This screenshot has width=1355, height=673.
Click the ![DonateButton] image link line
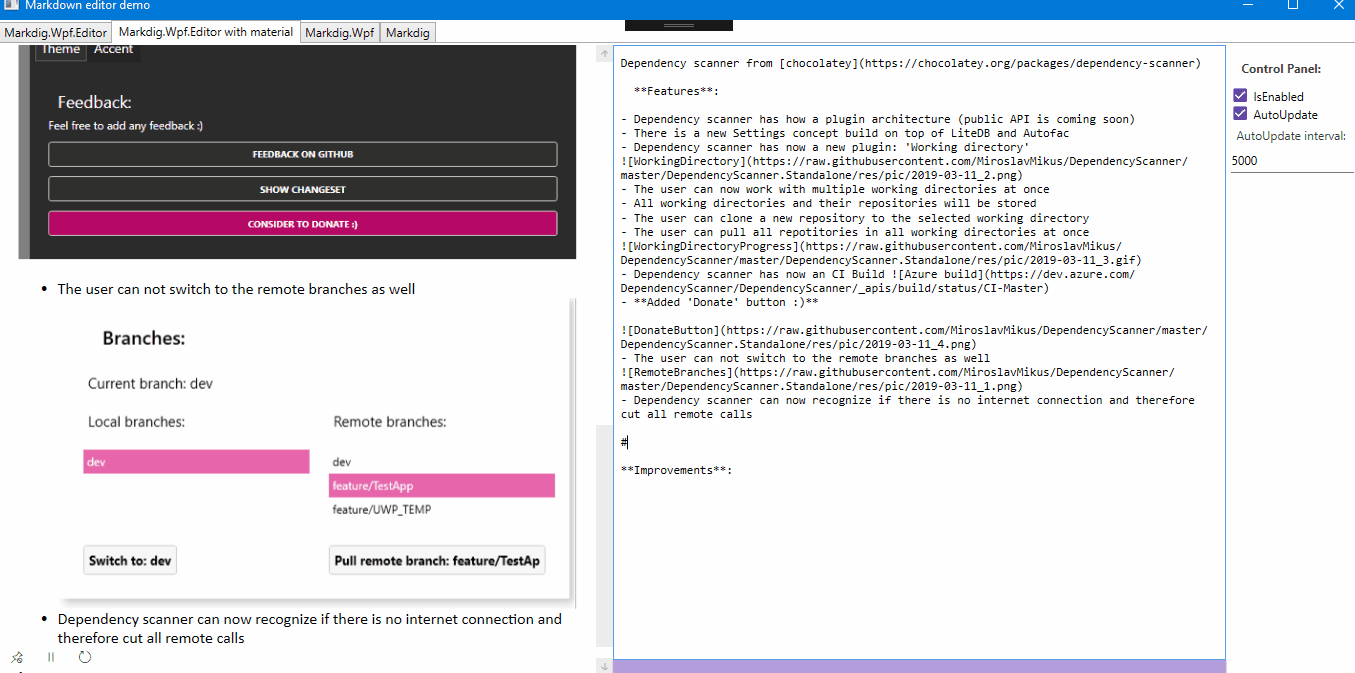(x=913, y=337)
